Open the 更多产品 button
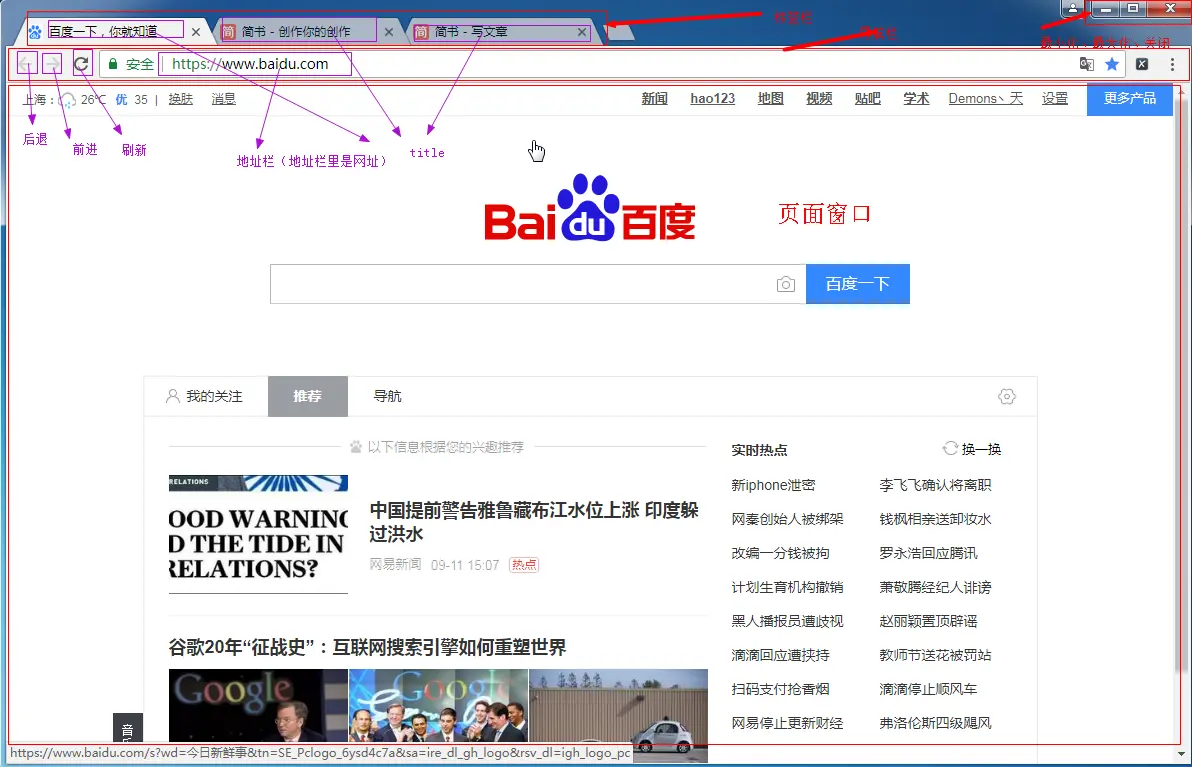Viewport: 1192px width, 767px height. 1130,99
